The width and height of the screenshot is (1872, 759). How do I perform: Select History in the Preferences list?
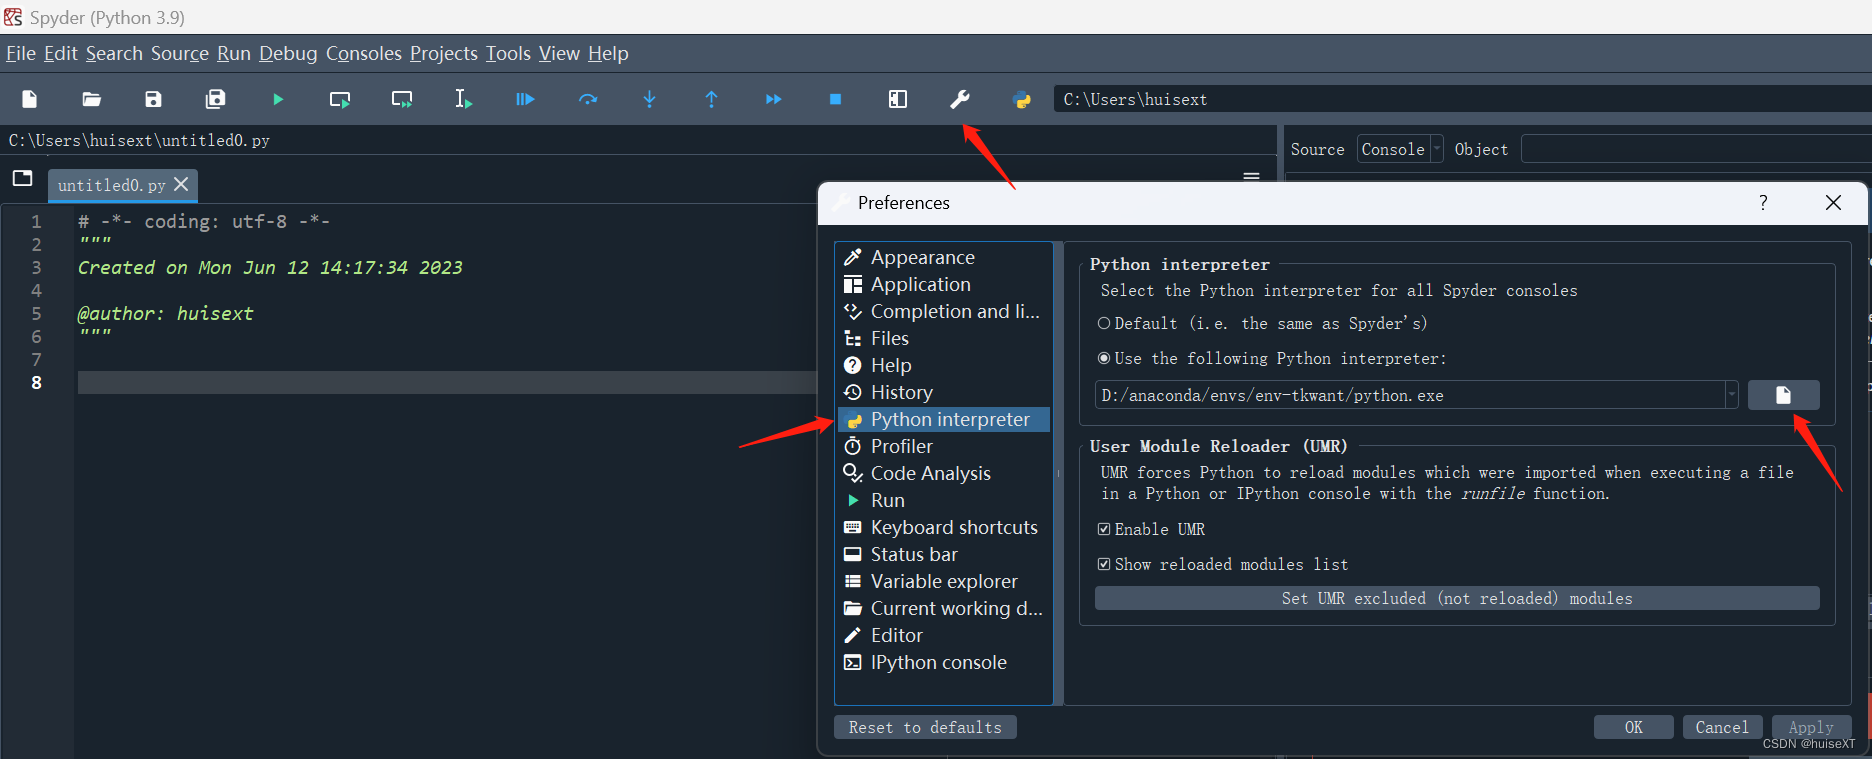(944, 392)
